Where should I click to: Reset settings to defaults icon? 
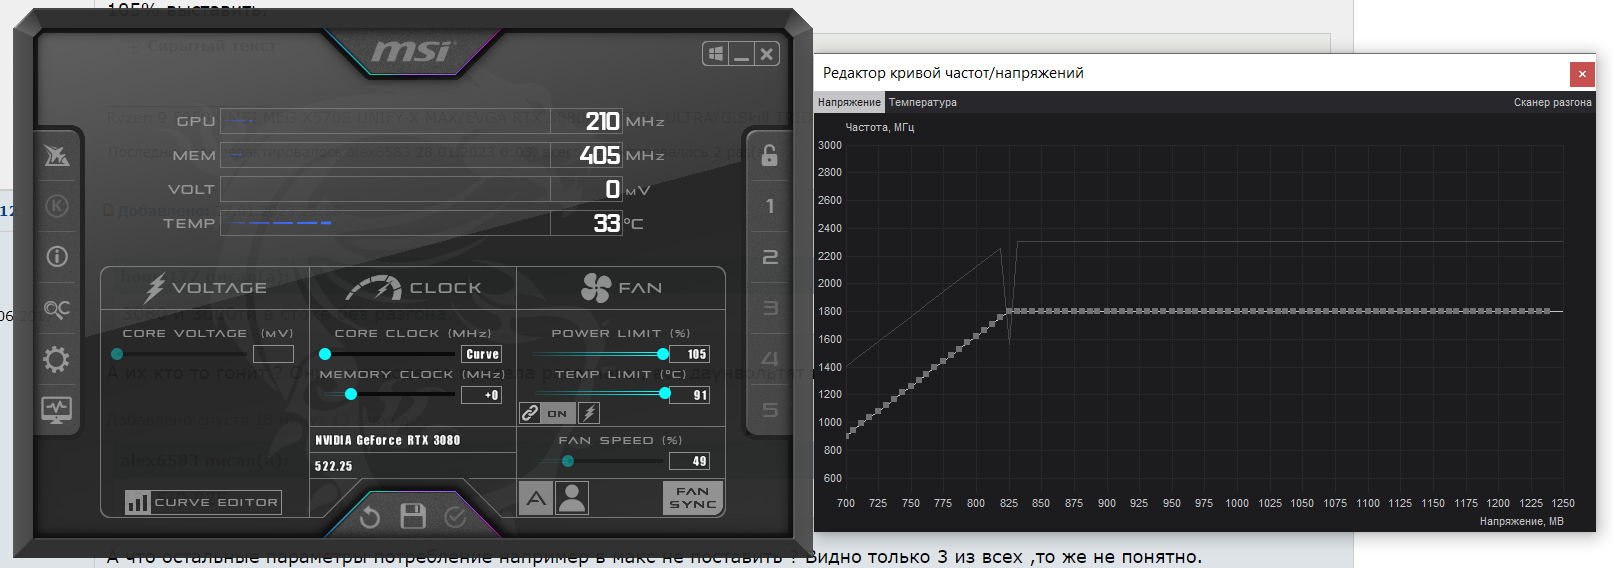[x=370, y=517]
